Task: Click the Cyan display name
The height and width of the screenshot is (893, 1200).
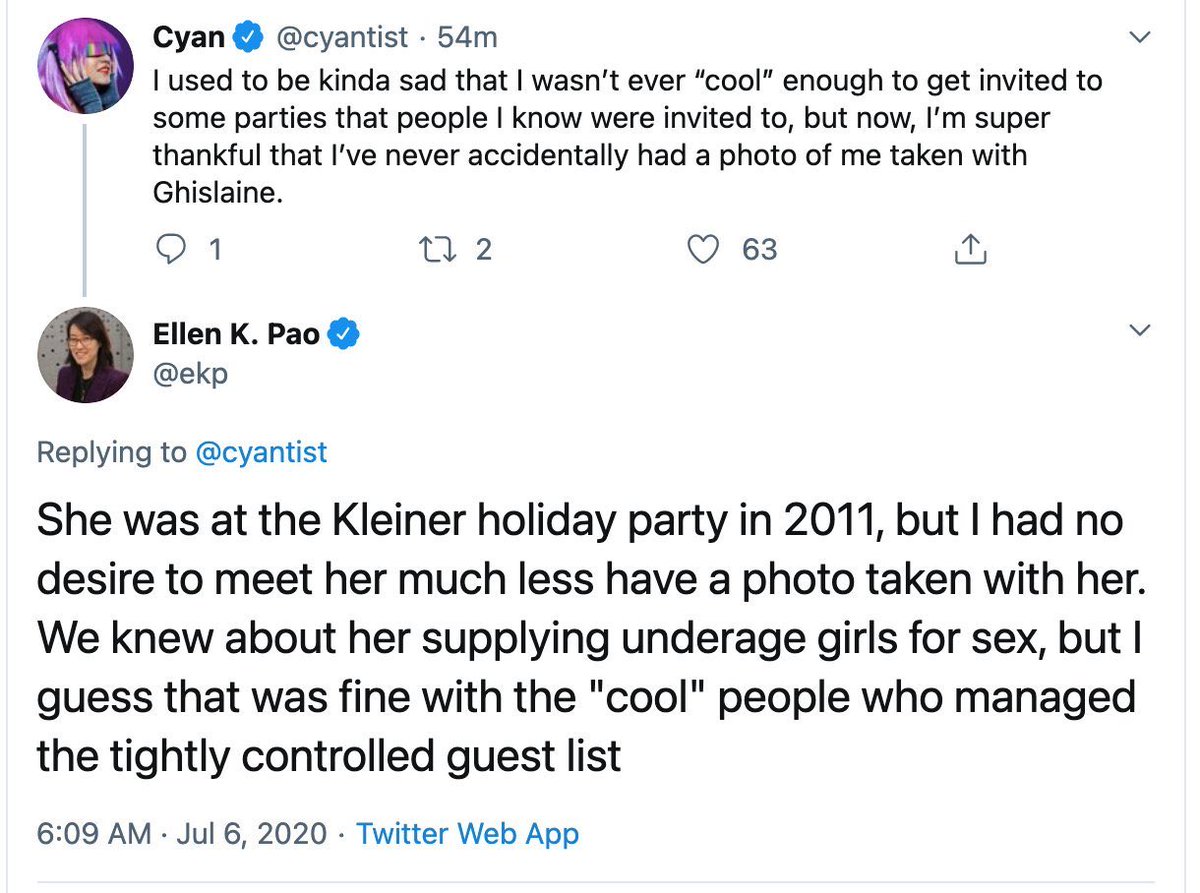Action: pyautogui.click(x=188, y=37)
